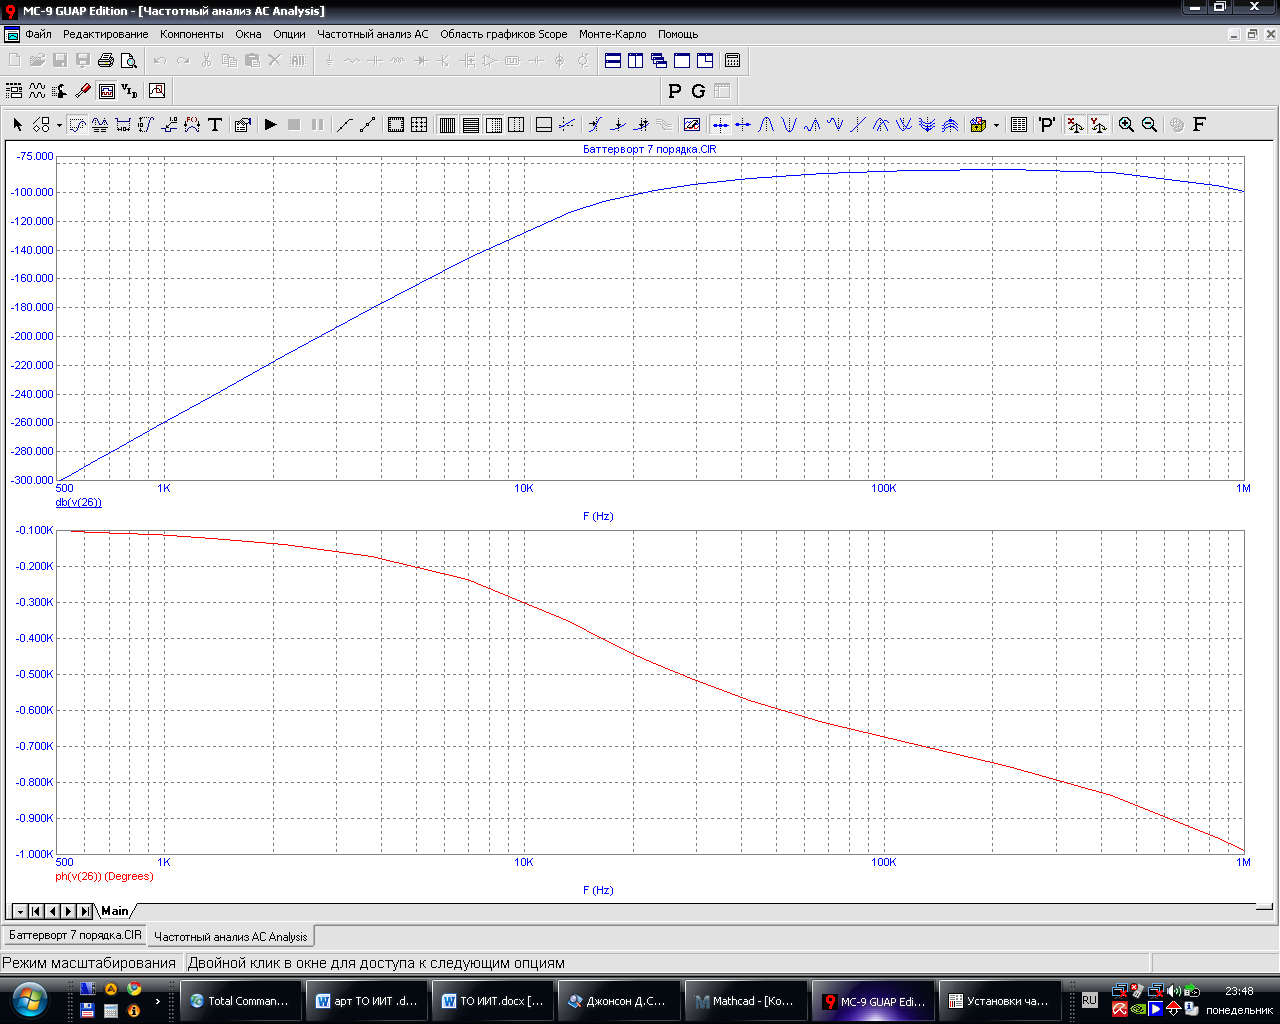This screenshot has width=1280, height=1024.
Task: Toggle the vertical grid lines button
Action: [x=447, y=124]
